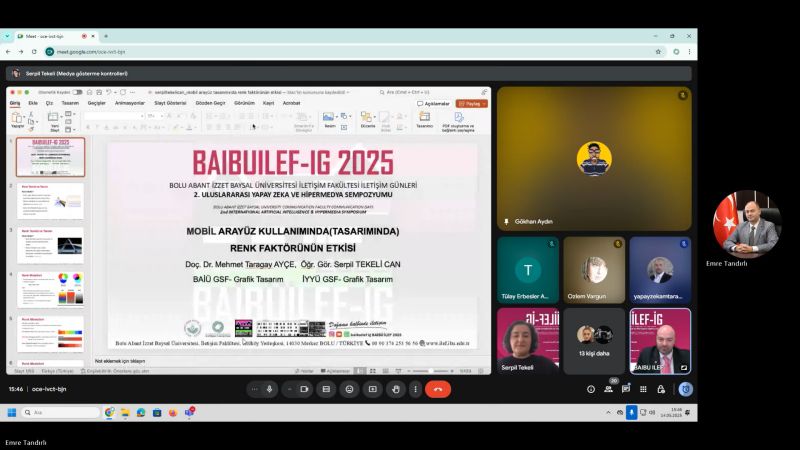800x450 pixels.
Task: Switch to the Görünüm tab
Action: 244,103
